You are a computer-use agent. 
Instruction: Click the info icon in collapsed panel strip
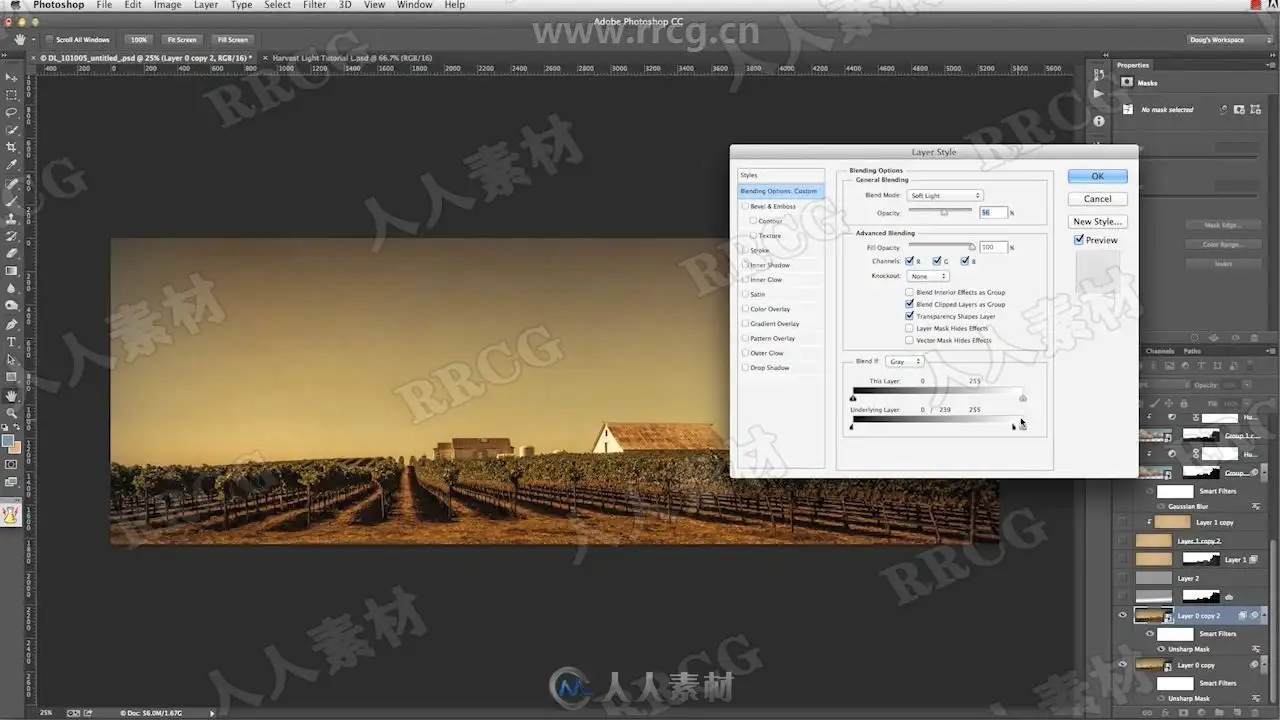[x=1099, y=121]
